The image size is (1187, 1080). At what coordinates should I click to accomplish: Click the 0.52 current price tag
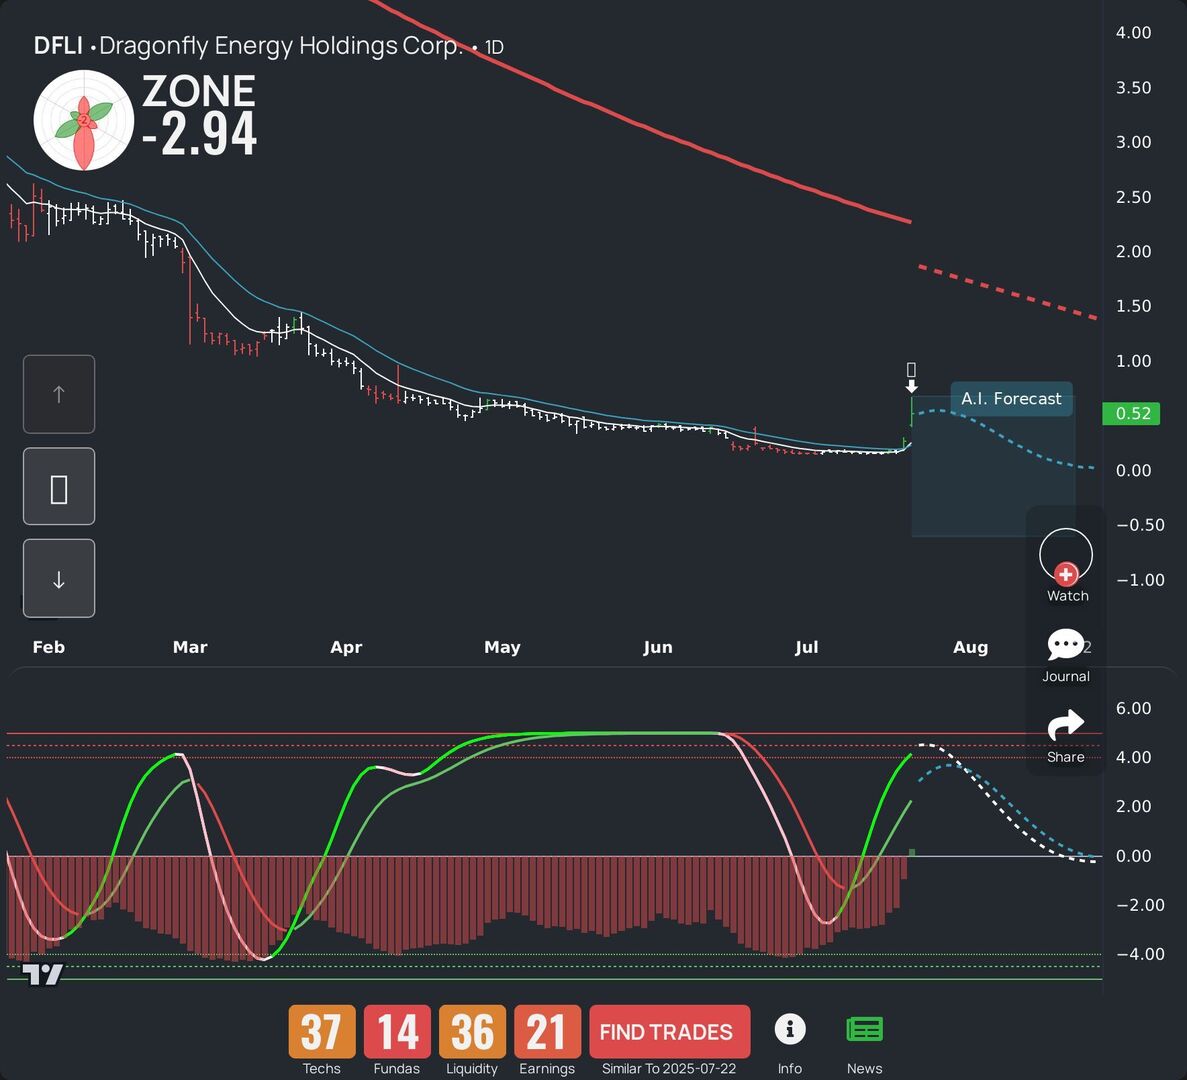click(x=1131, y=413)
